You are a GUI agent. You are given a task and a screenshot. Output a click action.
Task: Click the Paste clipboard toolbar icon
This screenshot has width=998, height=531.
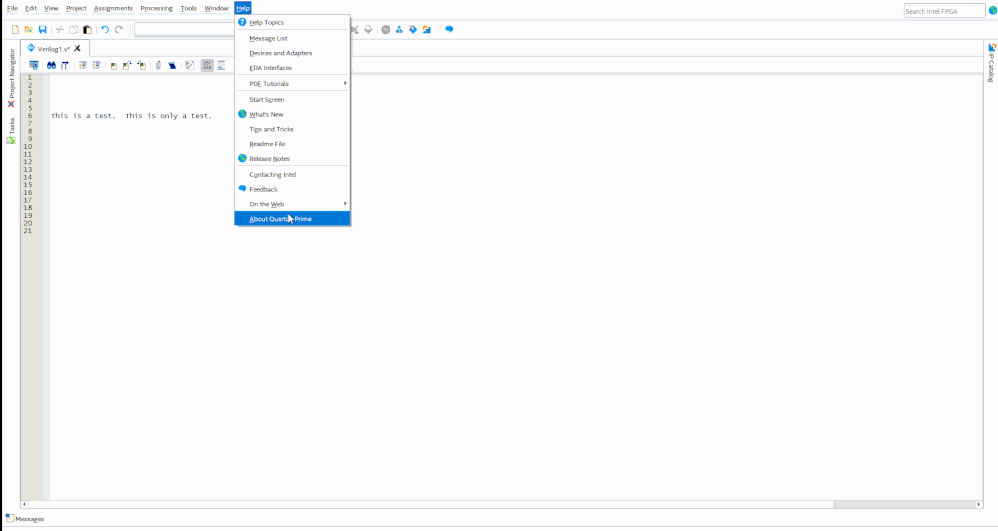pyautogui.click(x=88, y=29)
